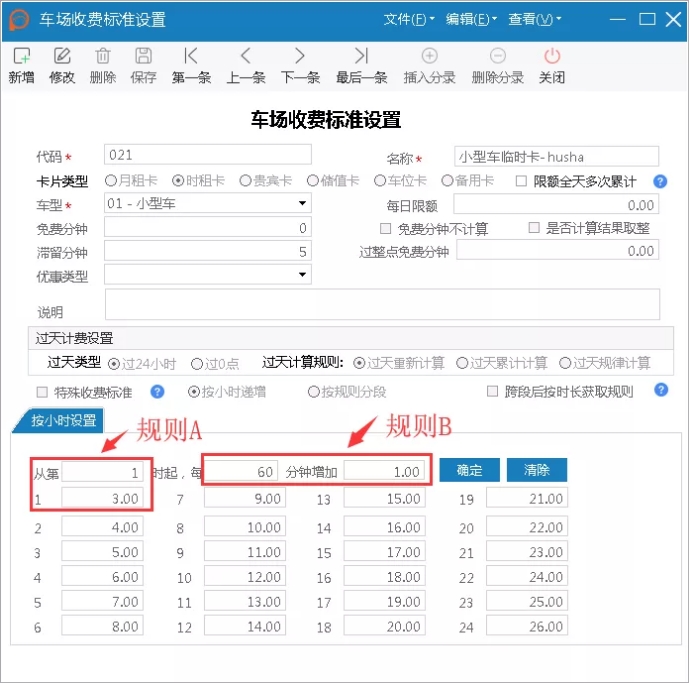Click the 从第 start hour field
Screen dimensions: 689x683
pos(102,472)
